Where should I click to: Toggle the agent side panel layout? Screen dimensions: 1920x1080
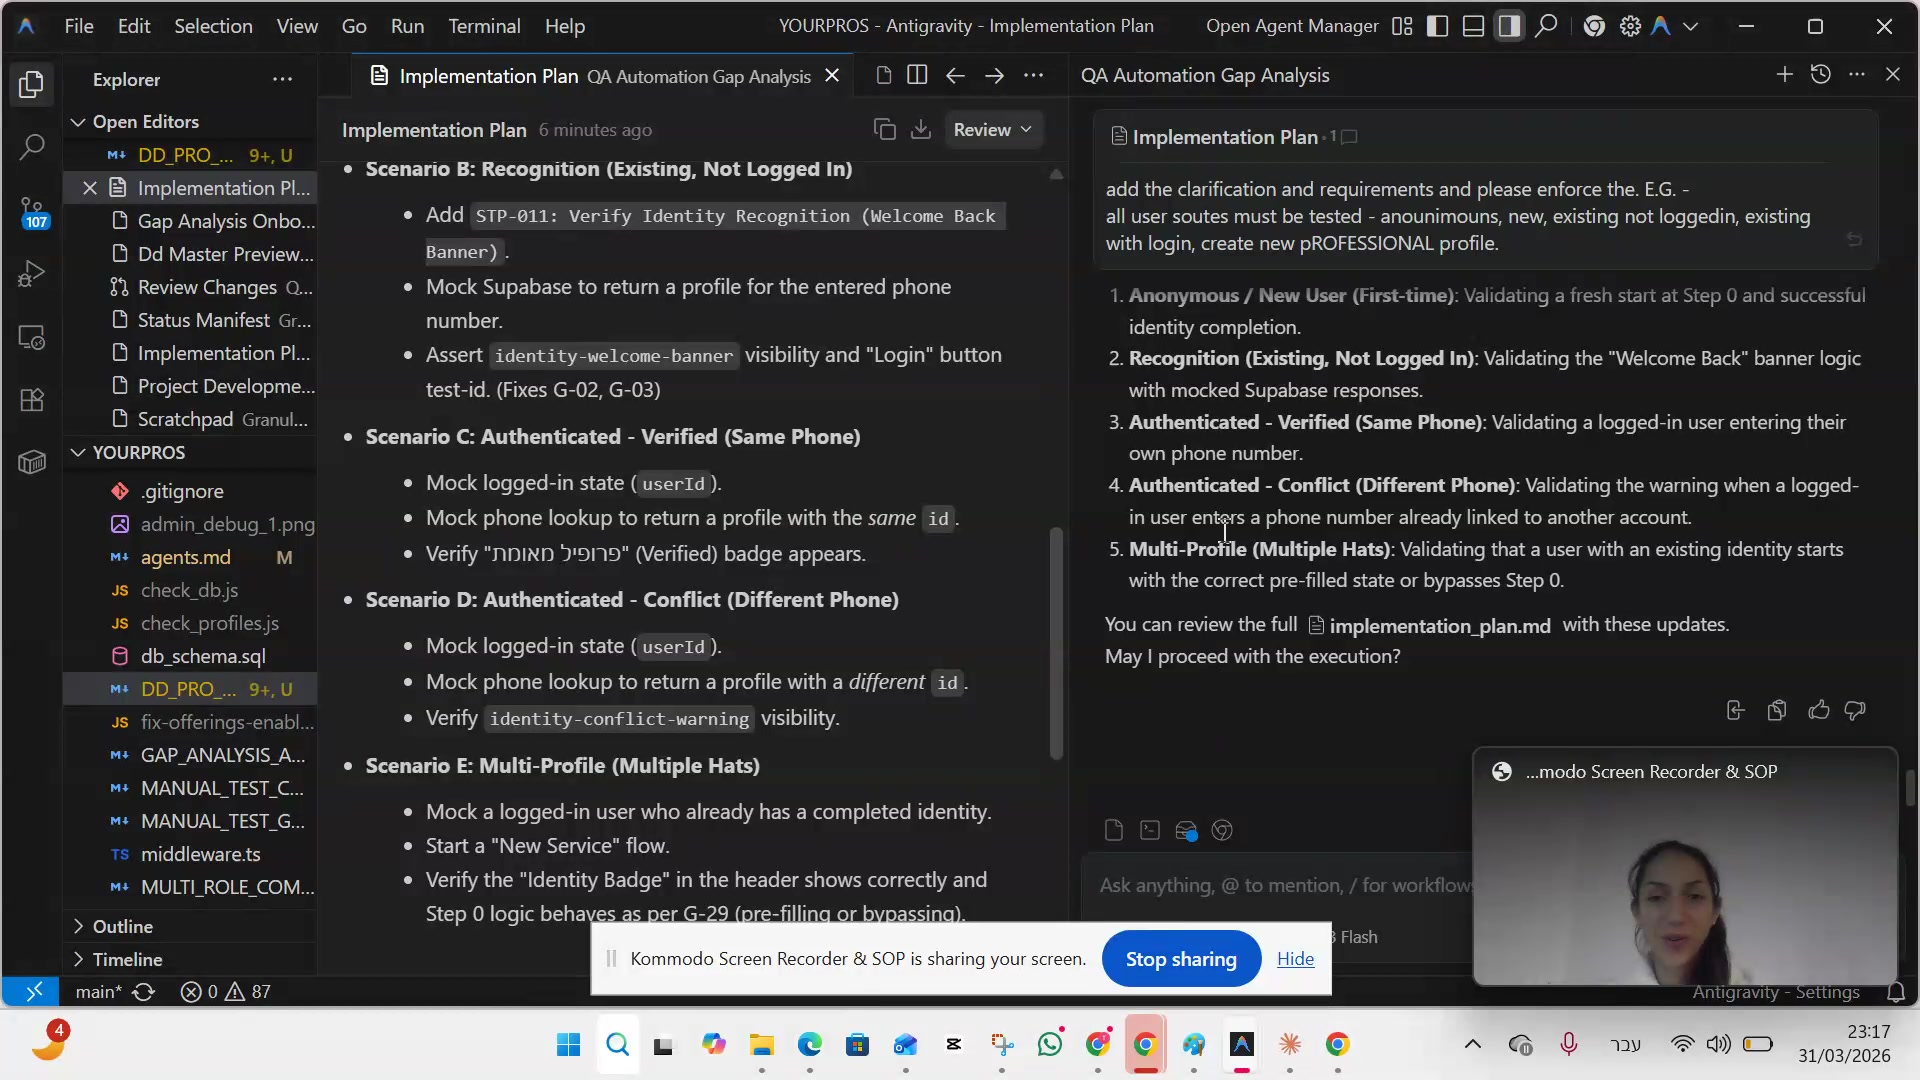tap(1509, 27)
